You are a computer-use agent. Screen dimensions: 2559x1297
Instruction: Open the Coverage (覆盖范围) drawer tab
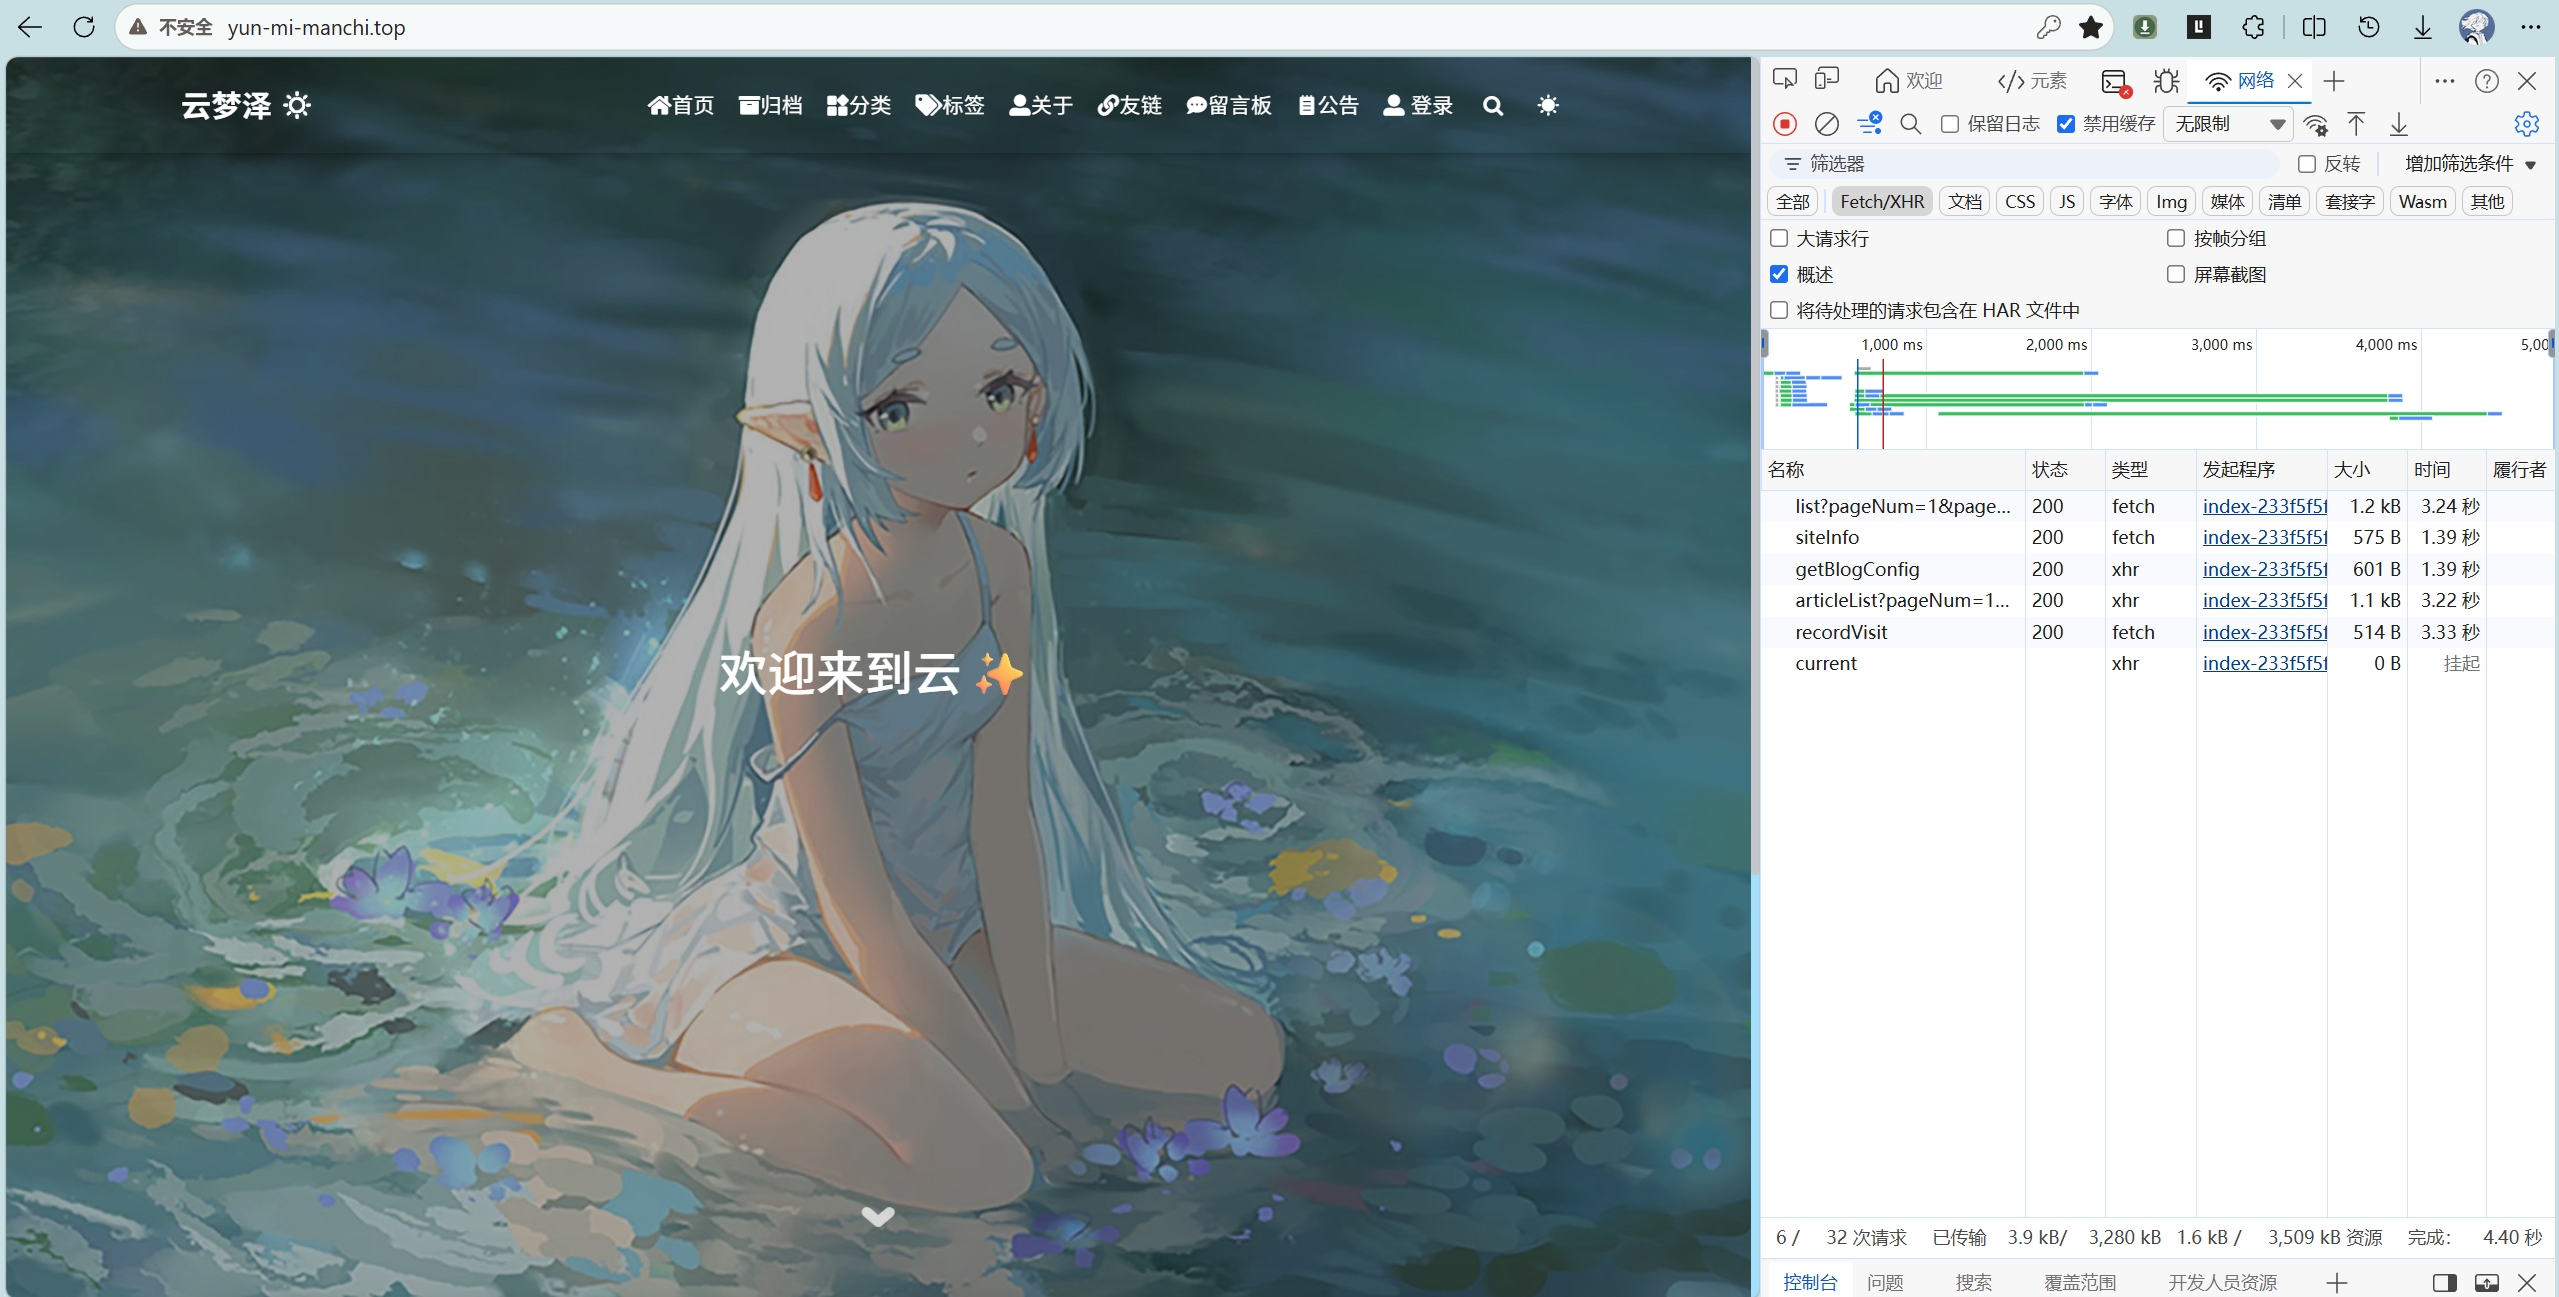(x=2080, y=1282)
